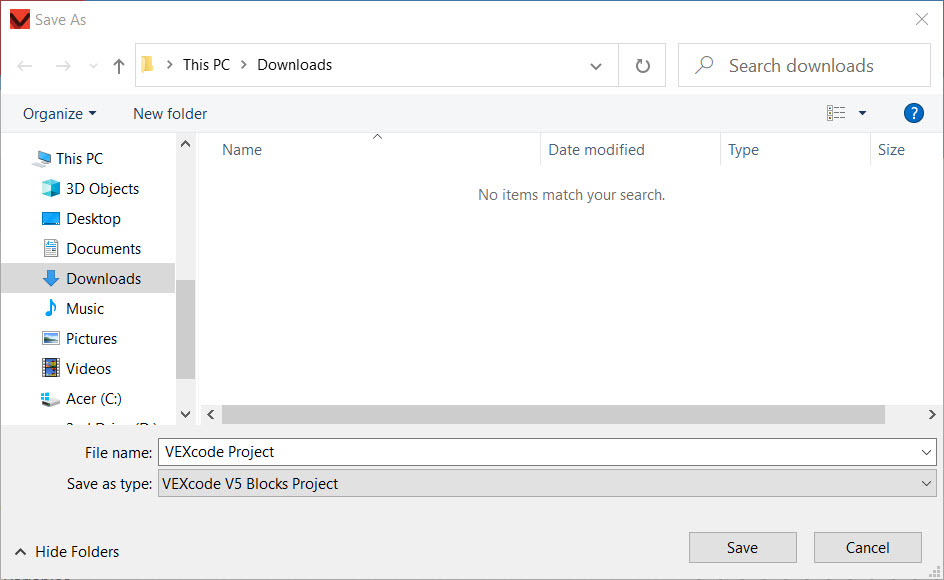Click the VEXcode logo in title bar
Viewport: 944px width, 580px height.
[20, 19]
